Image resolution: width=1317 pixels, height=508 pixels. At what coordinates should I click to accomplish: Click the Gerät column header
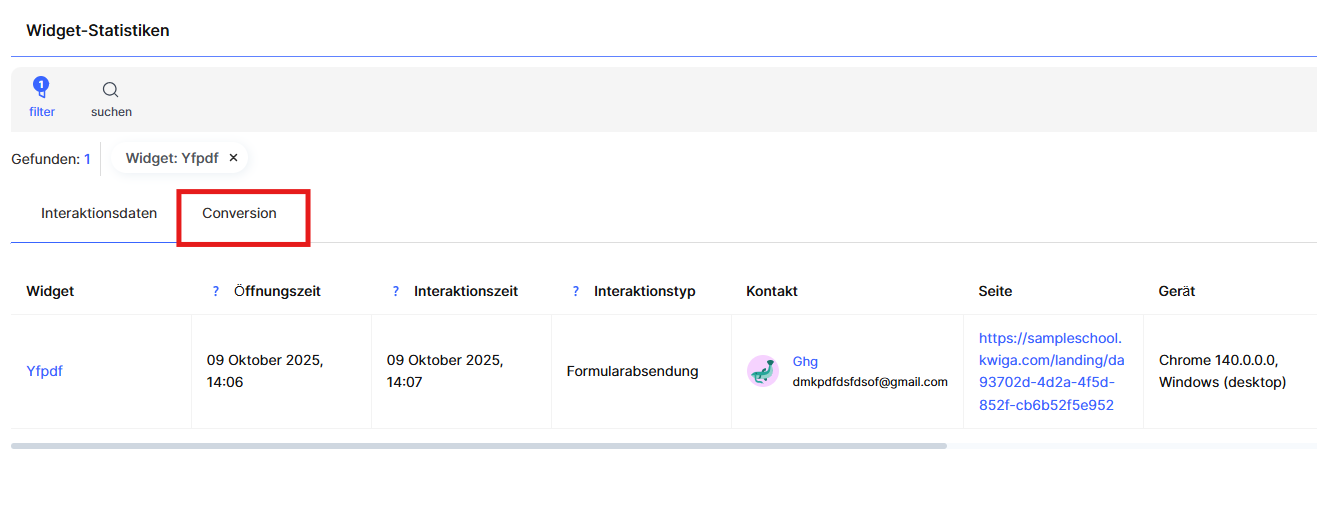tap(1177, 291)
